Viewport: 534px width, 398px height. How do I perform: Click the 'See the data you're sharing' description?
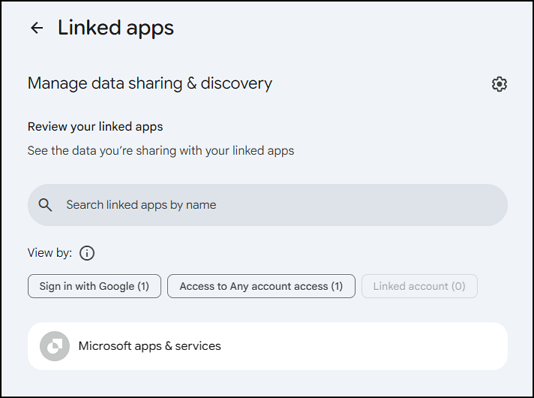coord(161,150)
